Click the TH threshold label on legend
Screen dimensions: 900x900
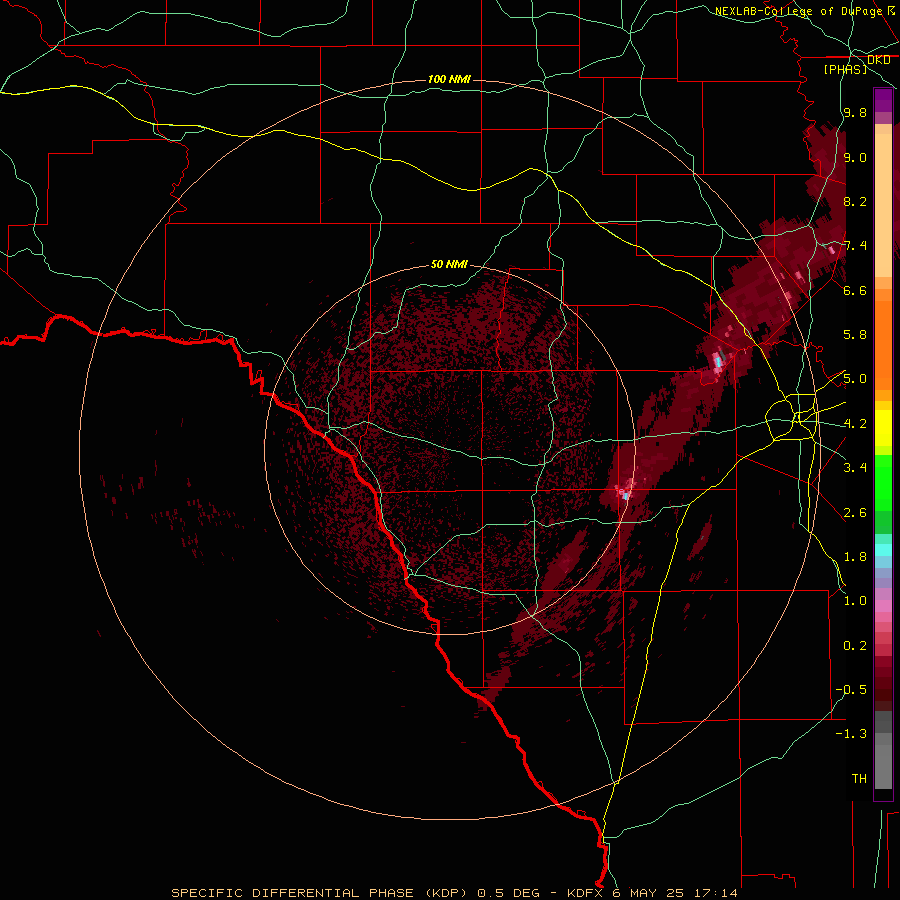[859, 779]
